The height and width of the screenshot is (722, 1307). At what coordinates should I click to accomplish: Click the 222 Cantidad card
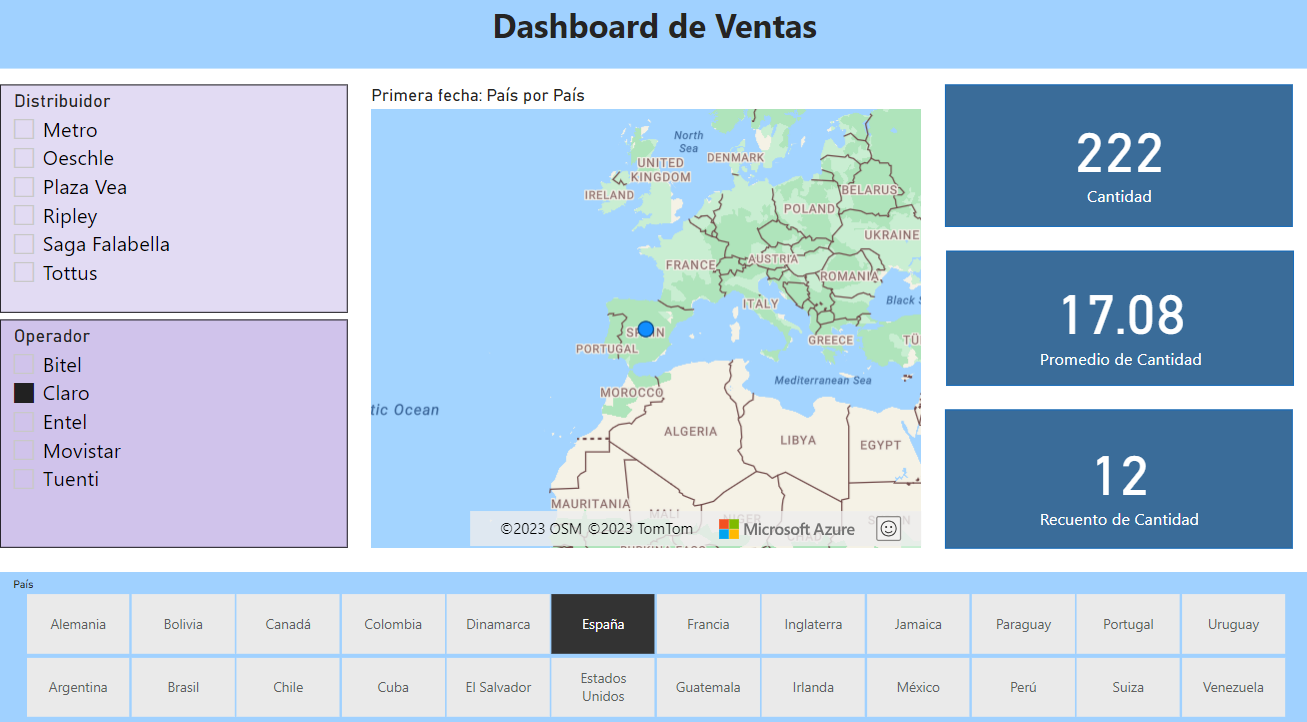pyautogui.click(x=1118, y=156)
